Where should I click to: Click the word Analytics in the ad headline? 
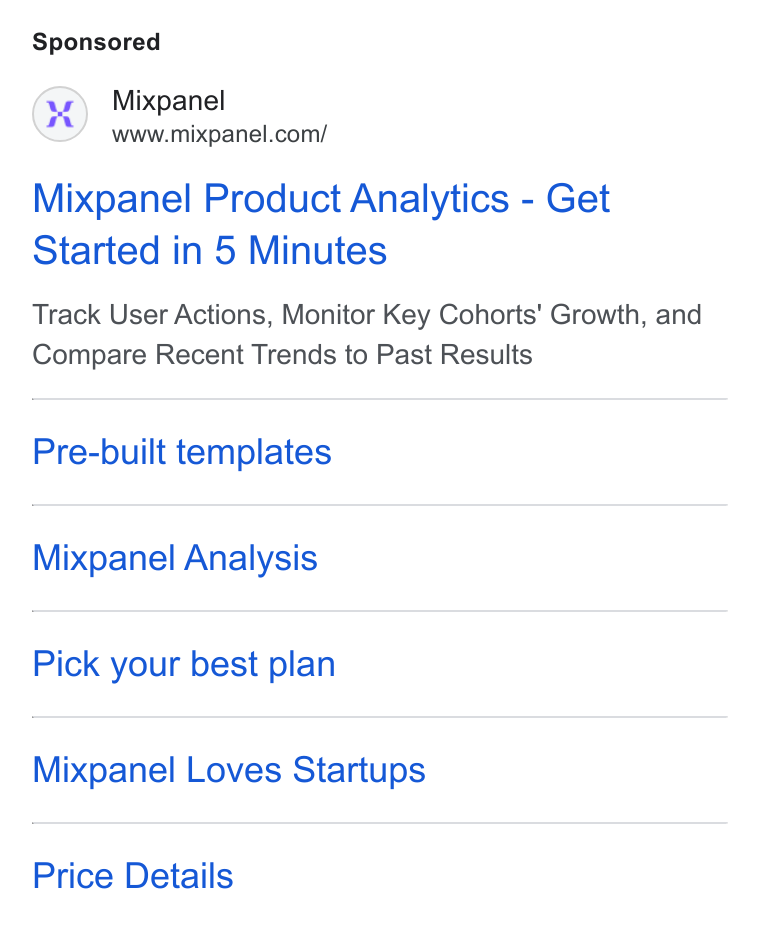(430, 199)
